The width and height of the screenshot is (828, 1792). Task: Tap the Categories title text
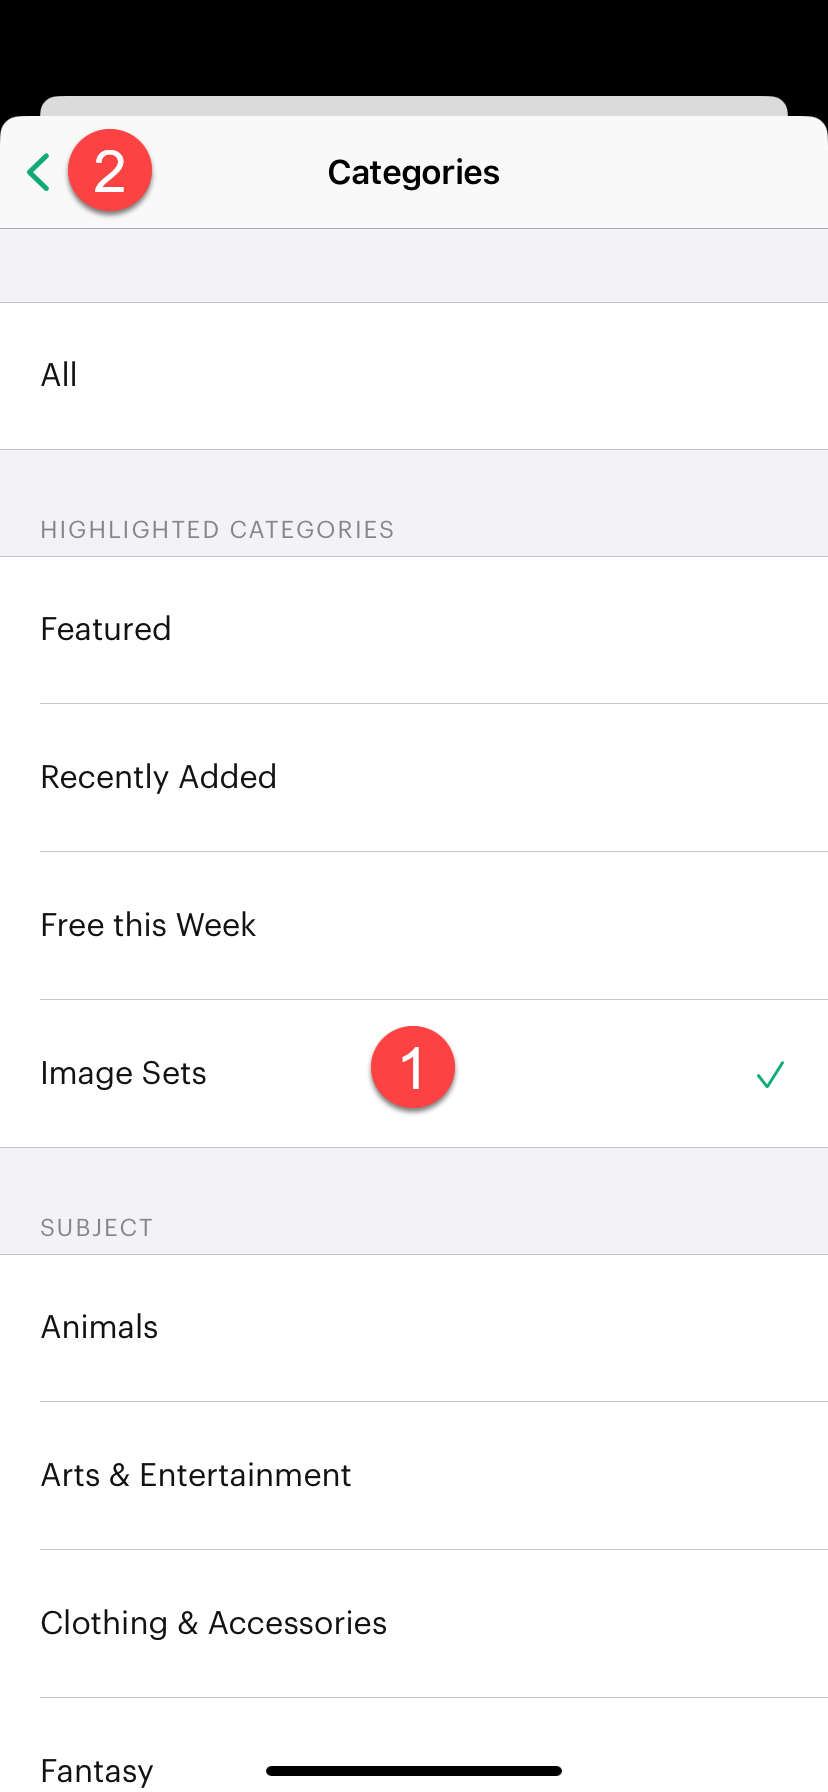coord(413,172)
